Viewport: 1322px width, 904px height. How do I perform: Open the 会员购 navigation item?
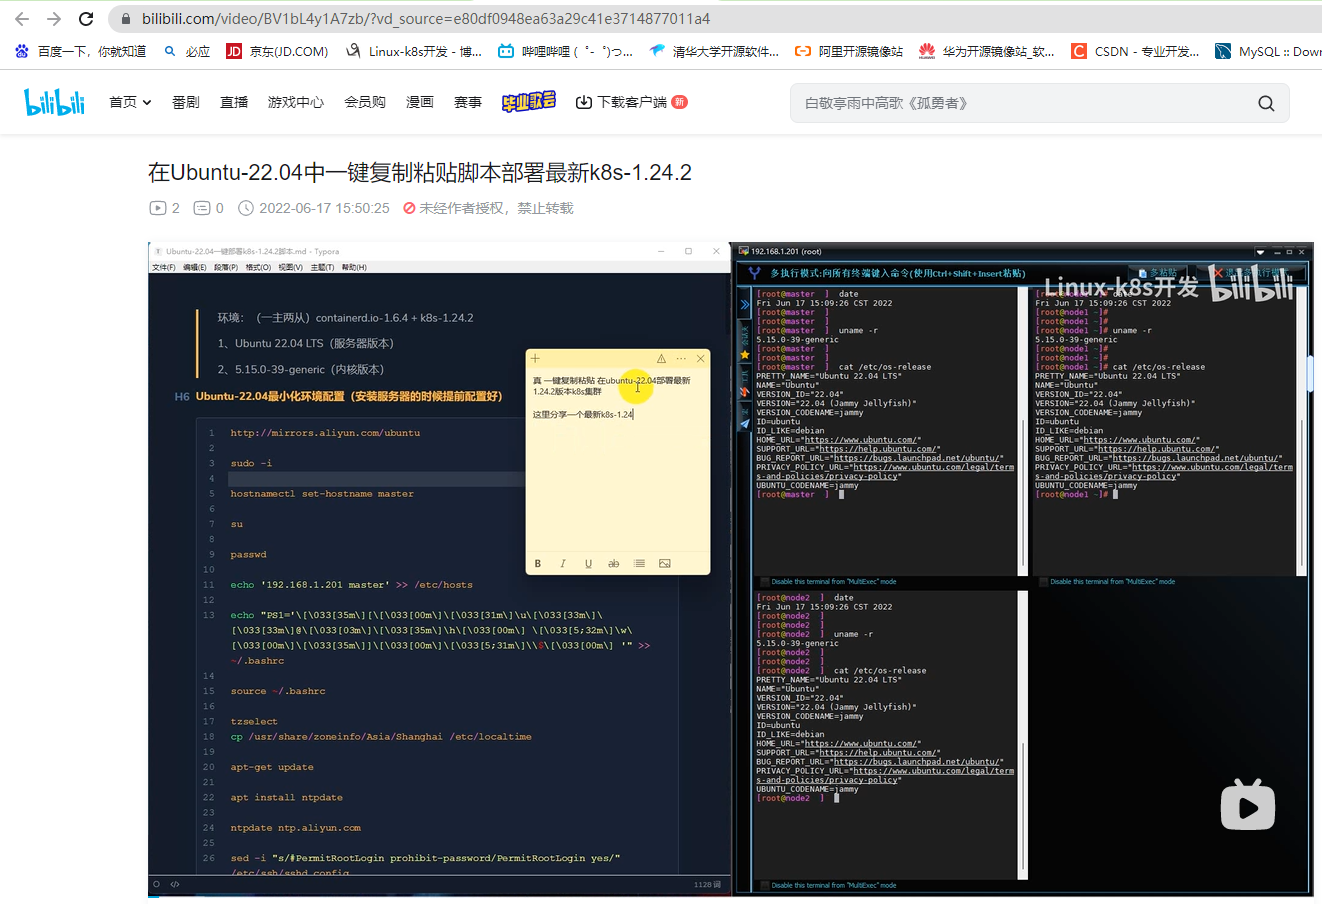click(x=365, y=102)
